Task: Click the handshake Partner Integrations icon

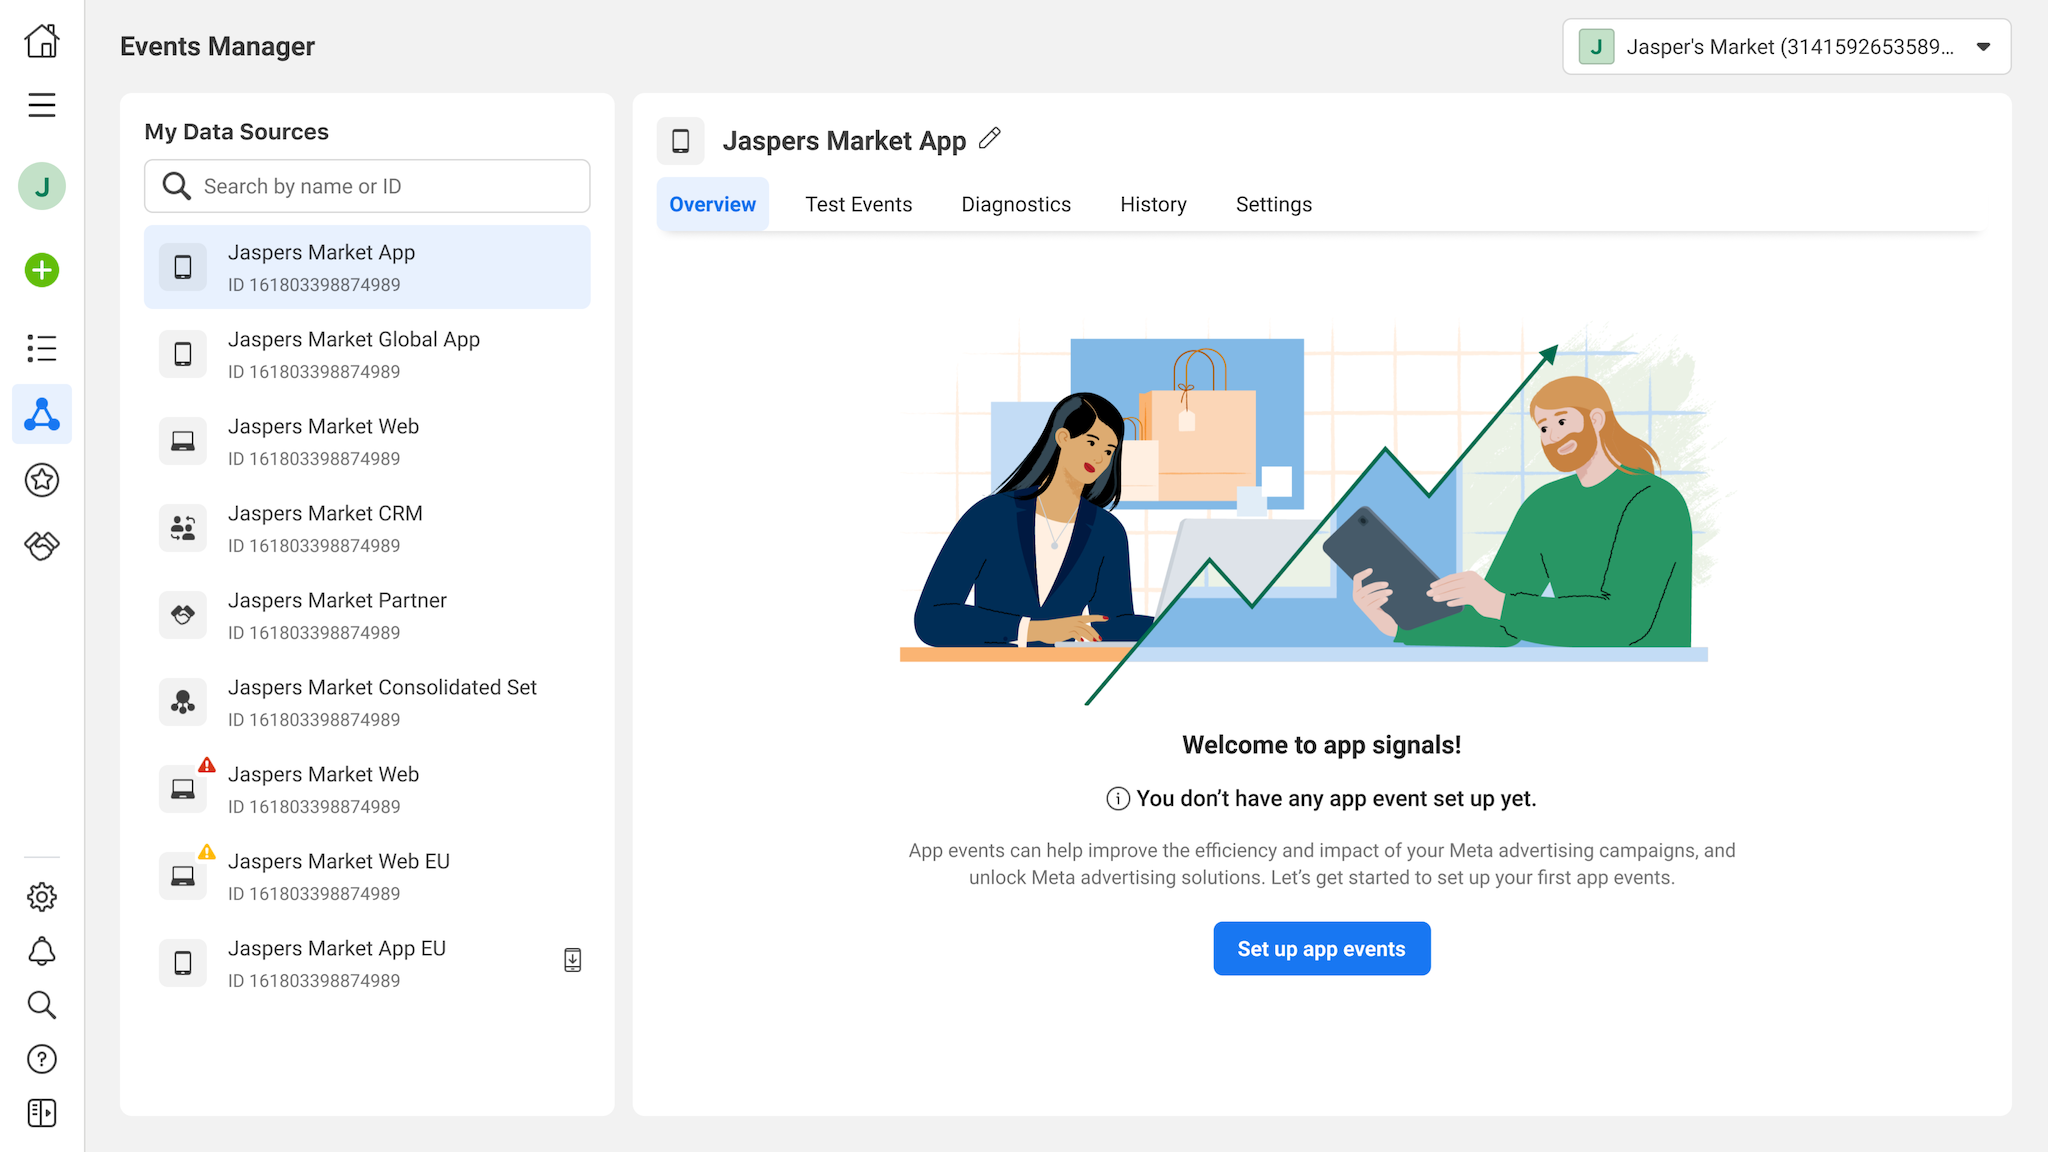Action: click(42, 545)
